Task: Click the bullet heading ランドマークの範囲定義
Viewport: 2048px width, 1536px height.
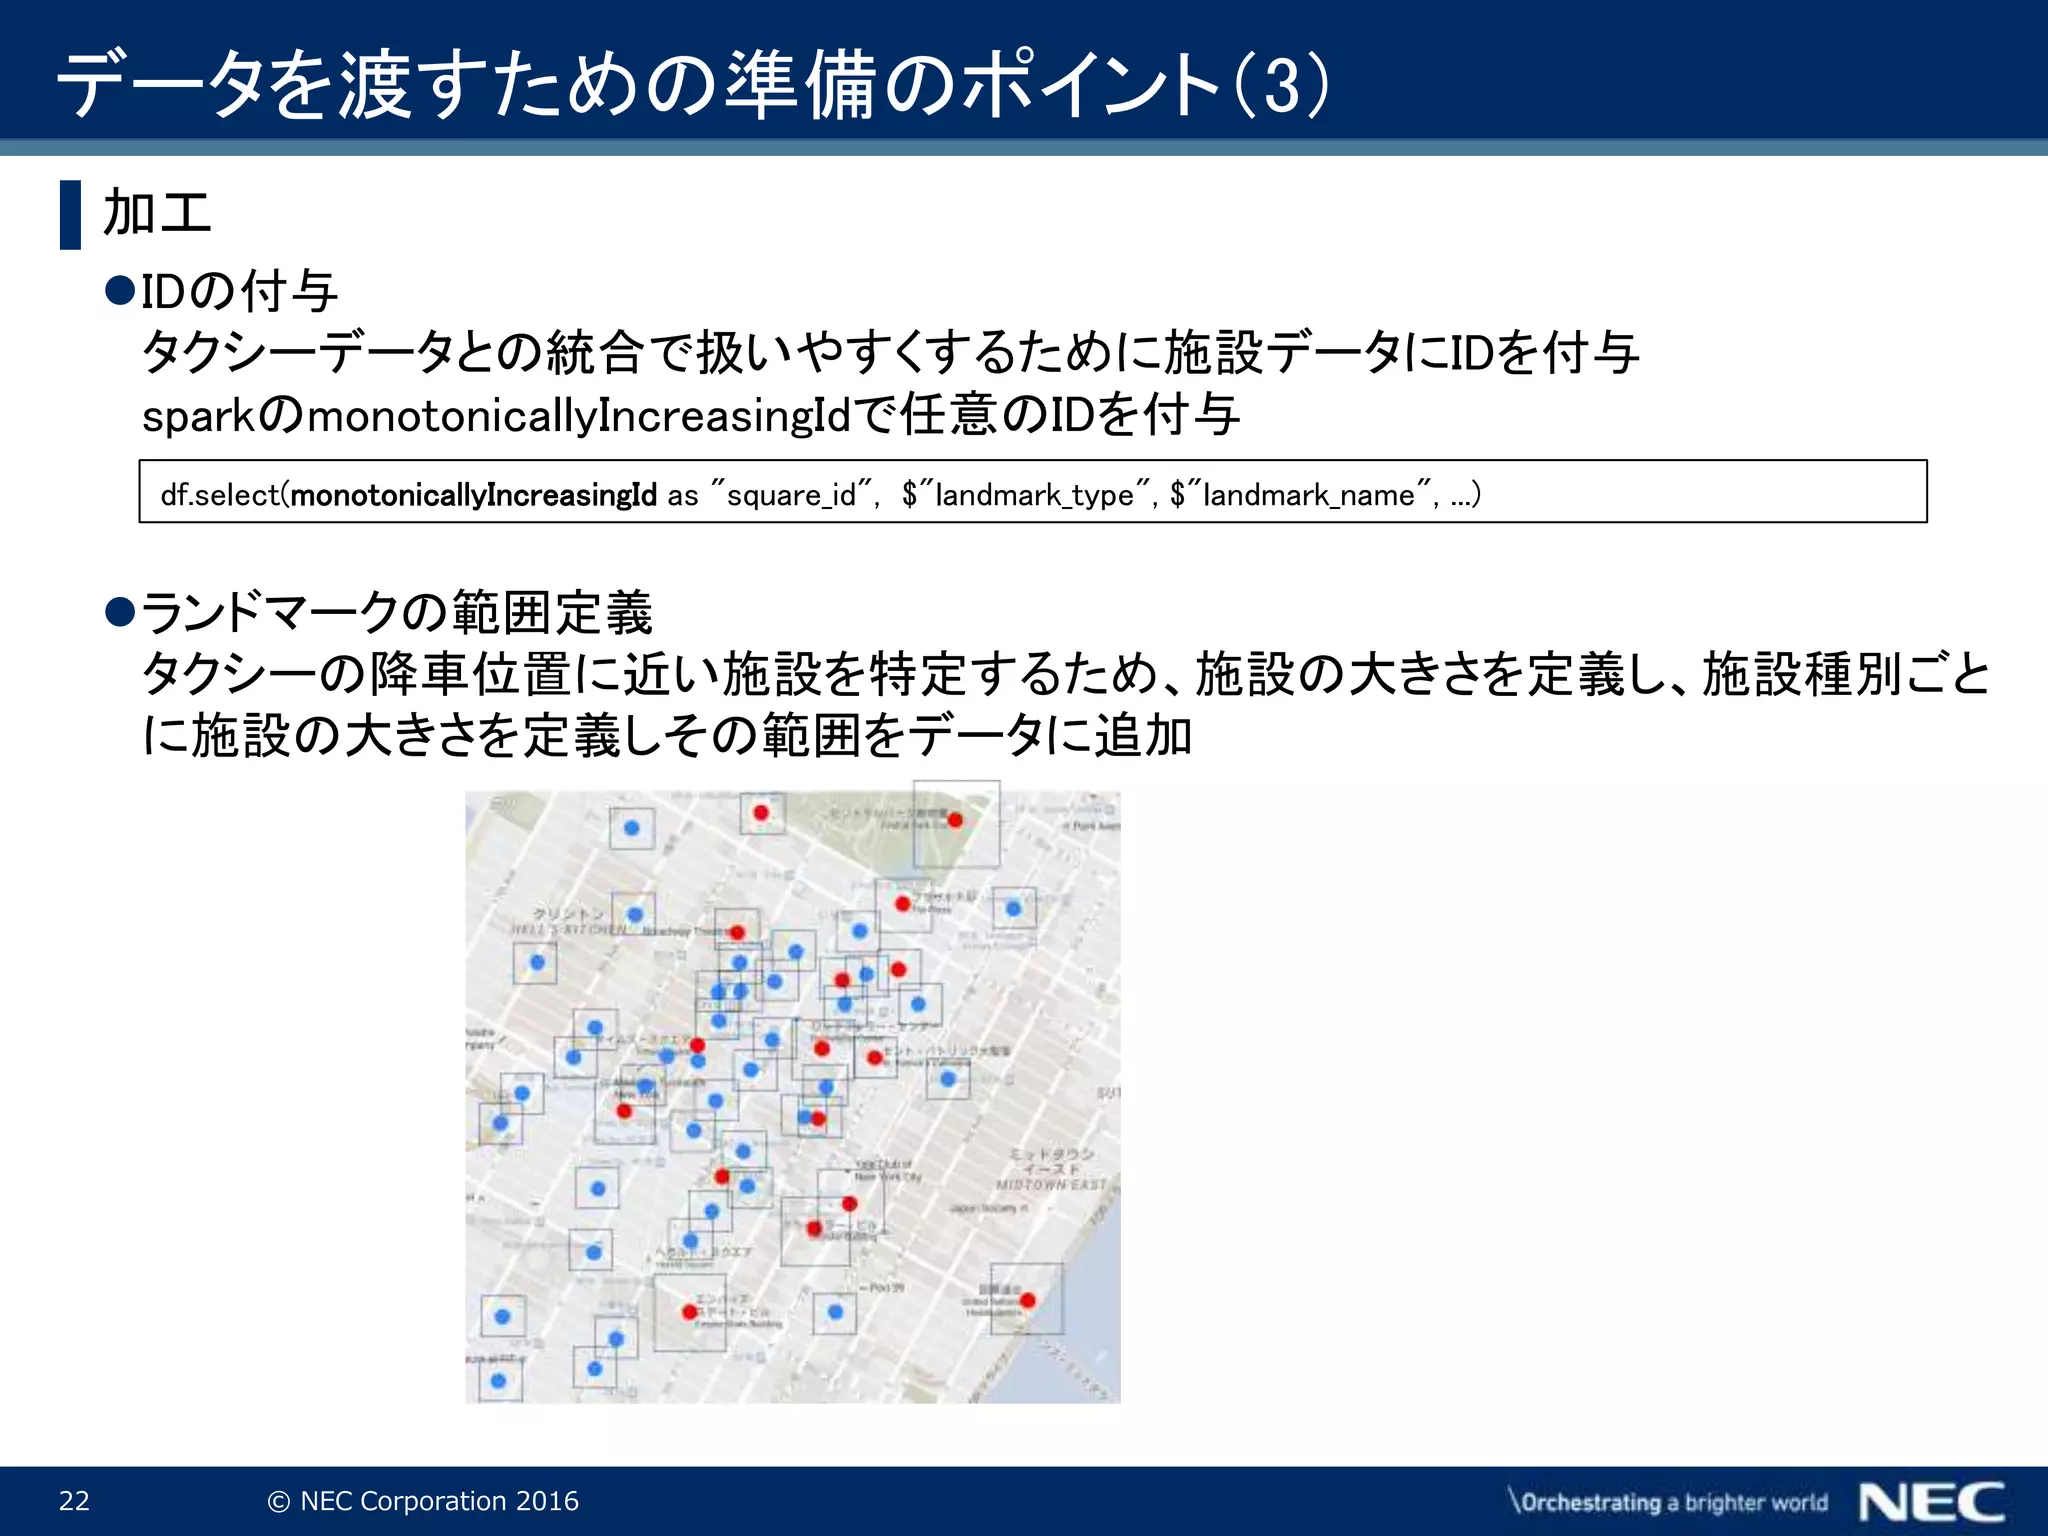Action: click(x=396, y=612)
